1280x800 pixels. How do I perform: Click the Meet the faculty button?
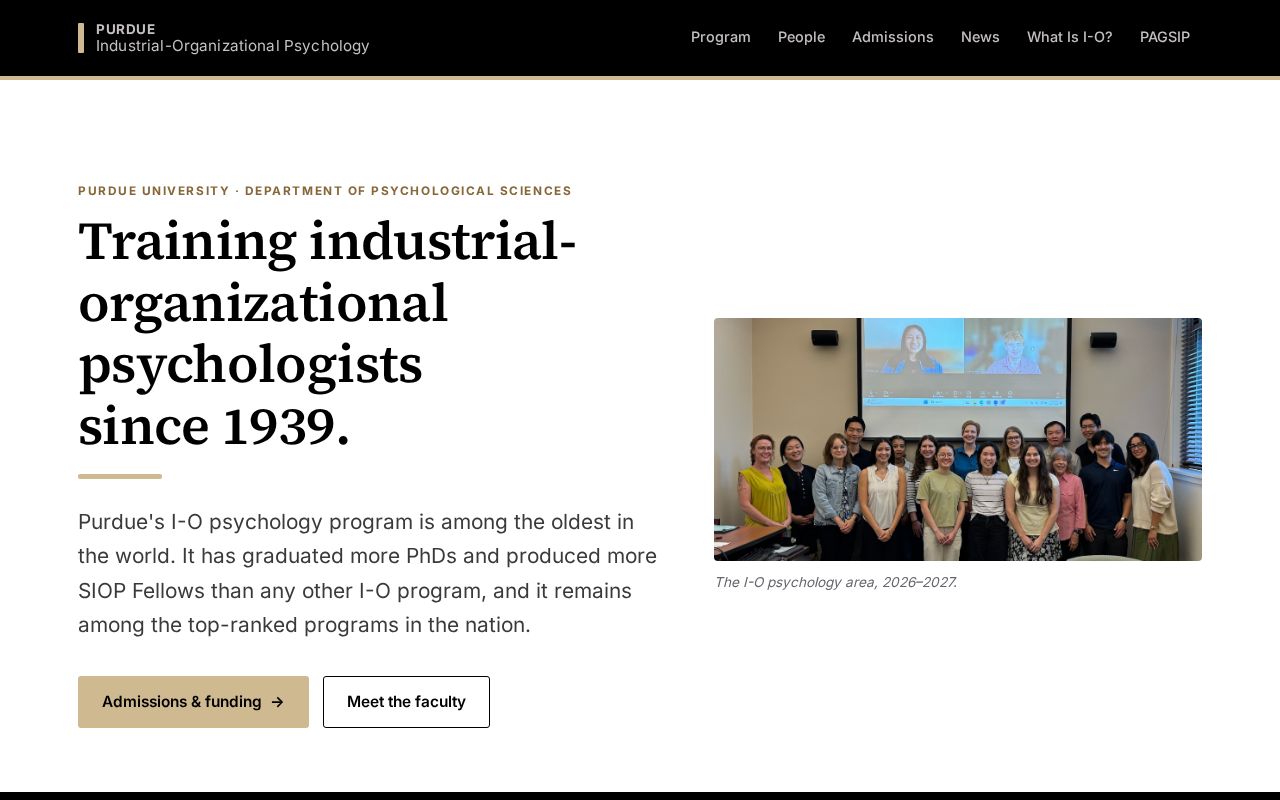click(406, 702)
